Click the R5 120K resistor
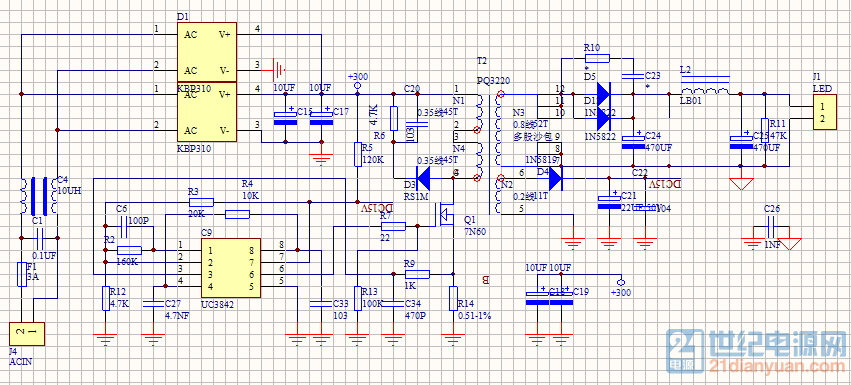Image resolution: width=851 pixels, height=385 pixels. [358, 154]
